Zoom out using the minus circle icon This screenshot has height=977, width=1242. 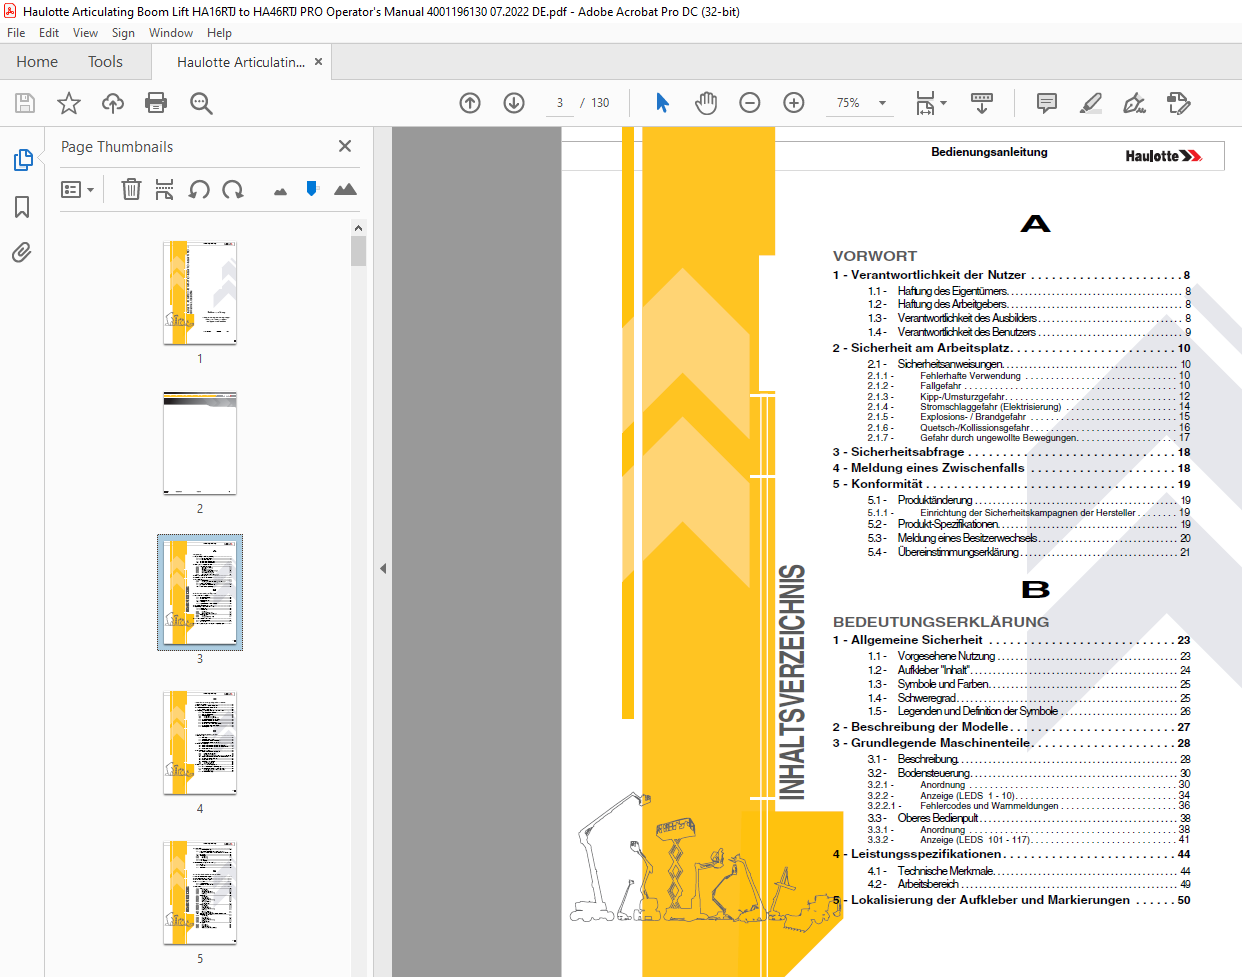750,103
